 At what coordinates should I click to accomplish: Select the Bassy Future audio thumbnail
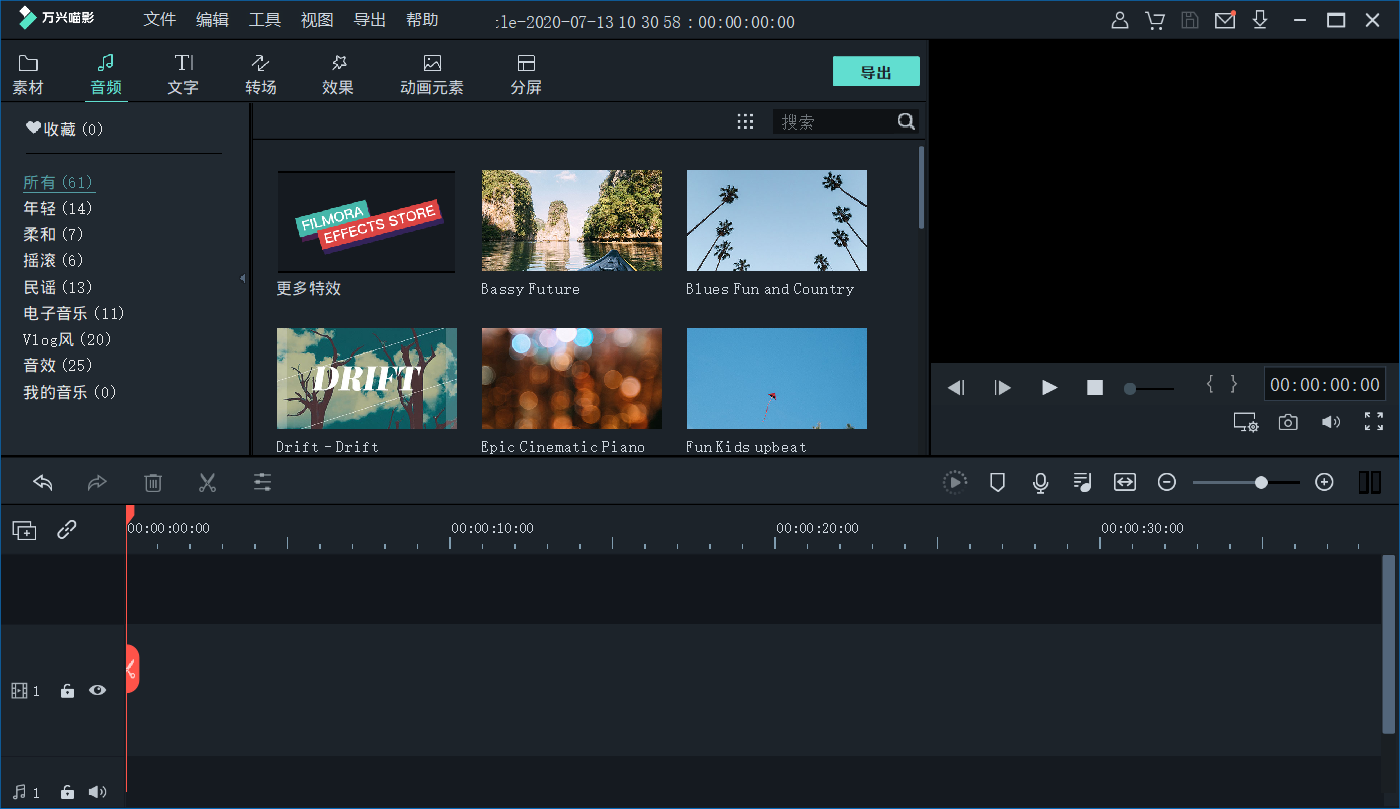571,220
